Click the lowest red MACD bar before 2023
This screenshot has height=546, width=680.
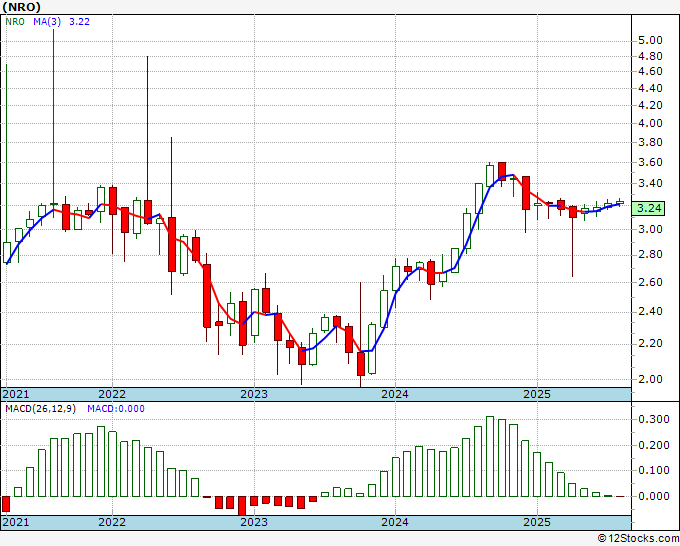[242, 506]
